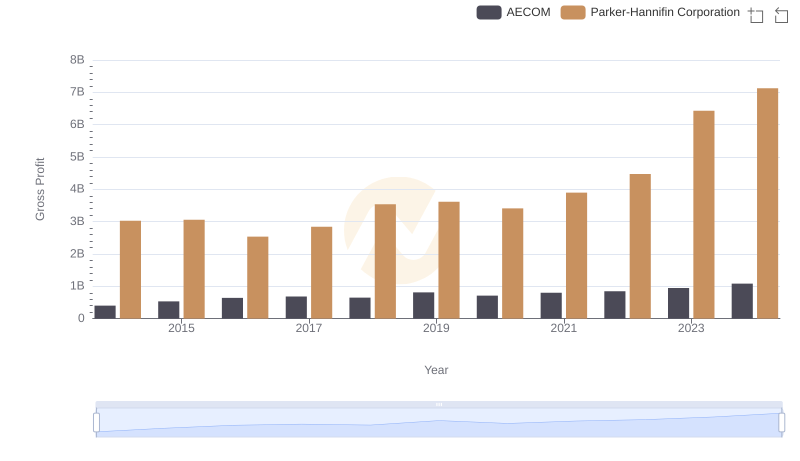This screenshot has height=461, width=800.
Task: Click the 2023 x-axis label
Action: (x=691, y=328)
